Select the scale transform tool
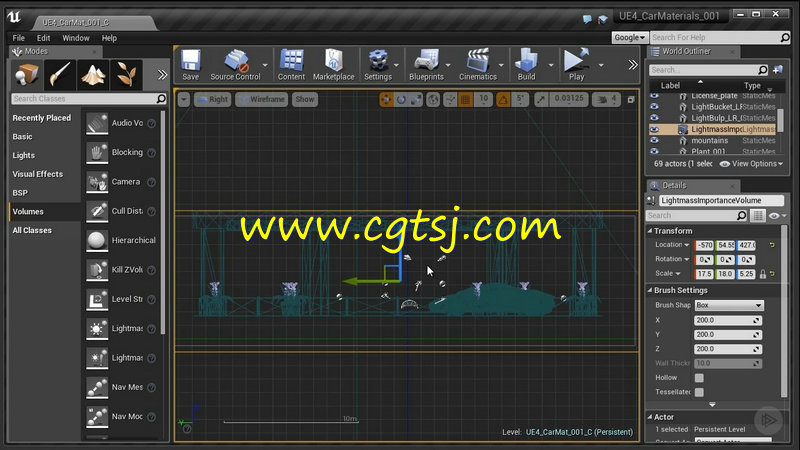This screenshot has width=800, height=450. click(x=416, y=99)
